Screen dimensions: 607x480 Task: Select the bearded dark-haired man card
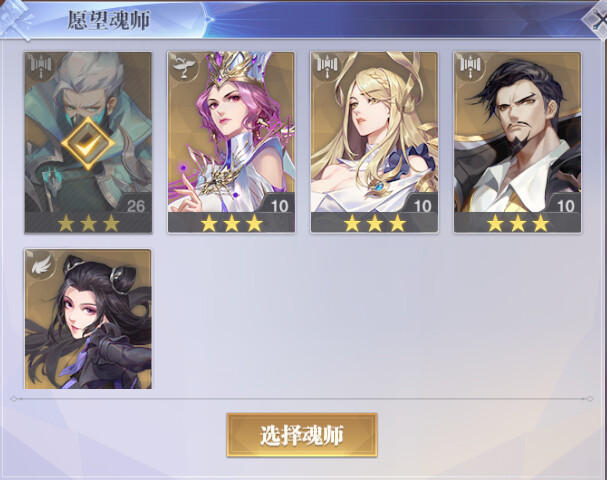518,142
